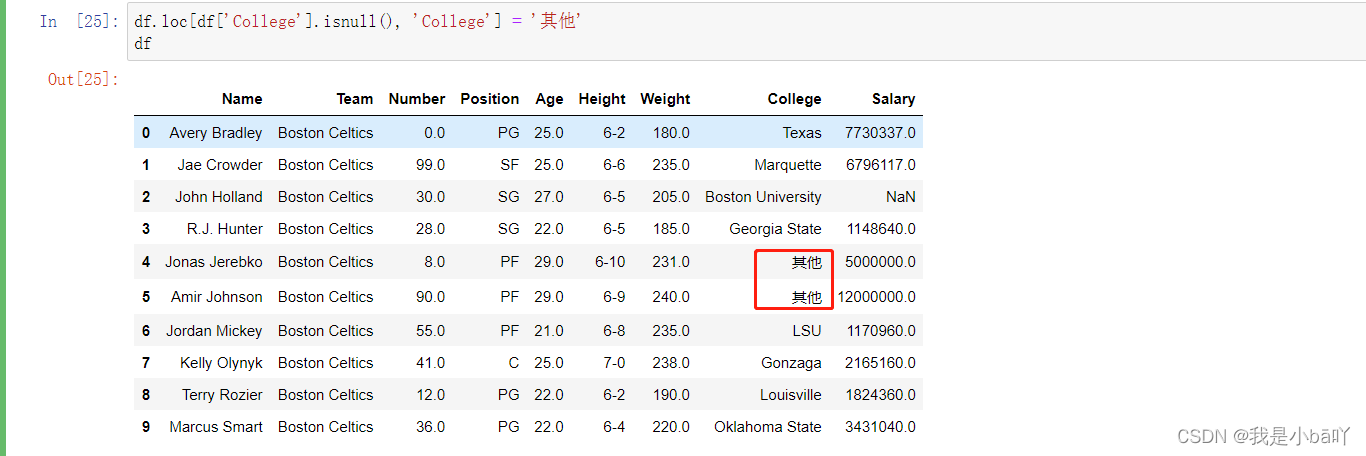Click the weight value 180.0
1366x456 pixels.
click(671, 133)
